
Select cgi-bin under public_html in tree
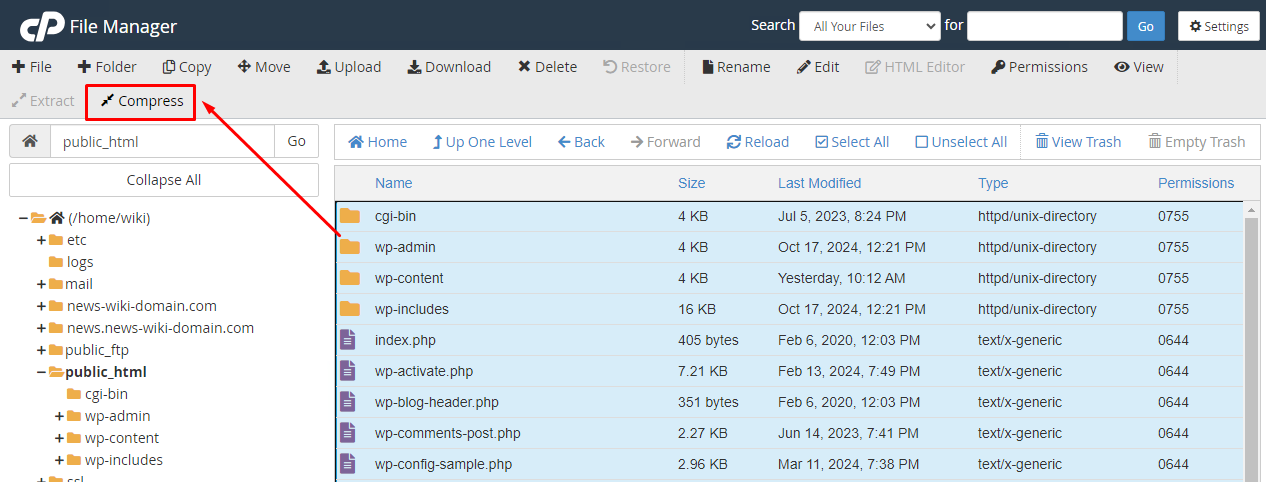point(106,394)
